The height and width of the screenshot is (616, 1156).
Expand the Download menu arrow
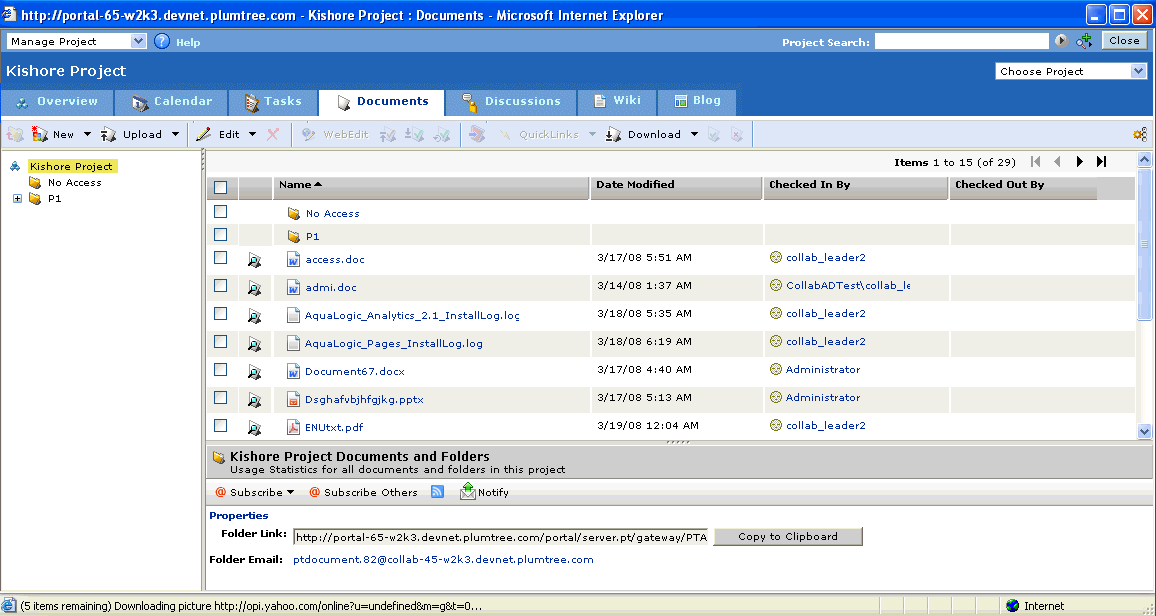coord(694,134)
